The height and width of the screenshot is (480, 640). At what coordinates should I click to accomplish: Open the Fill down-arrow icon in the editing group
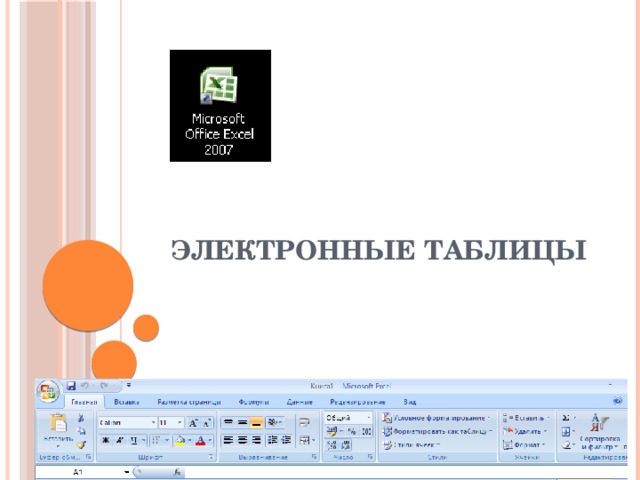566,431
